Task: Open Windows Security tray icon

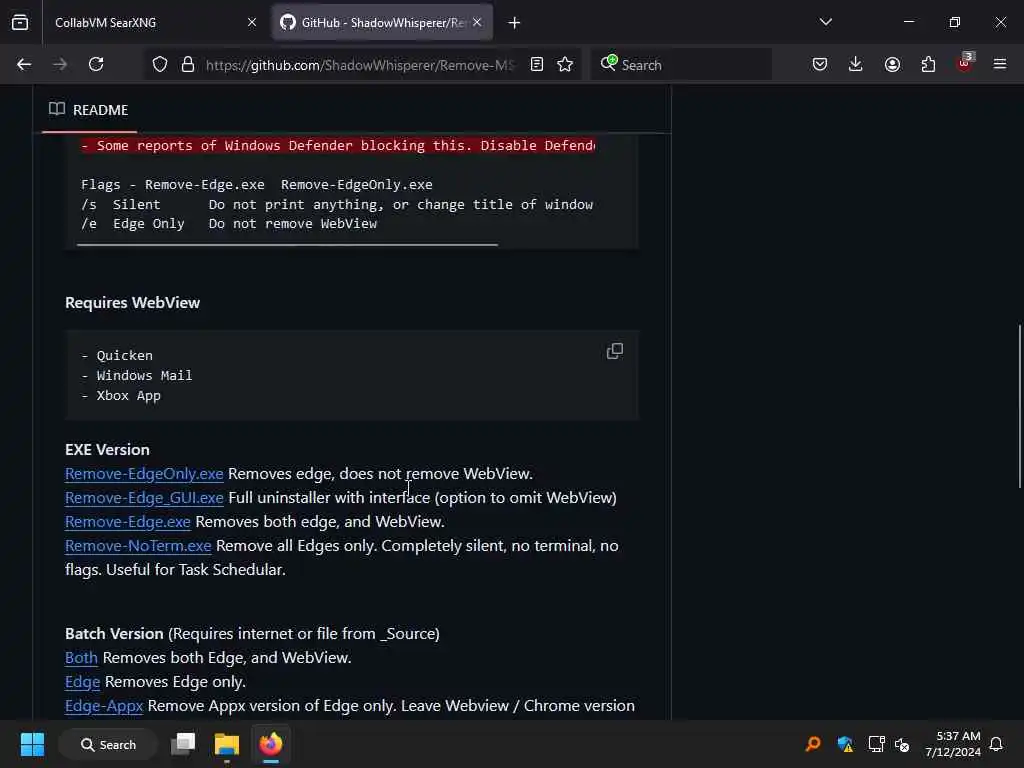Action: point(845,744)
